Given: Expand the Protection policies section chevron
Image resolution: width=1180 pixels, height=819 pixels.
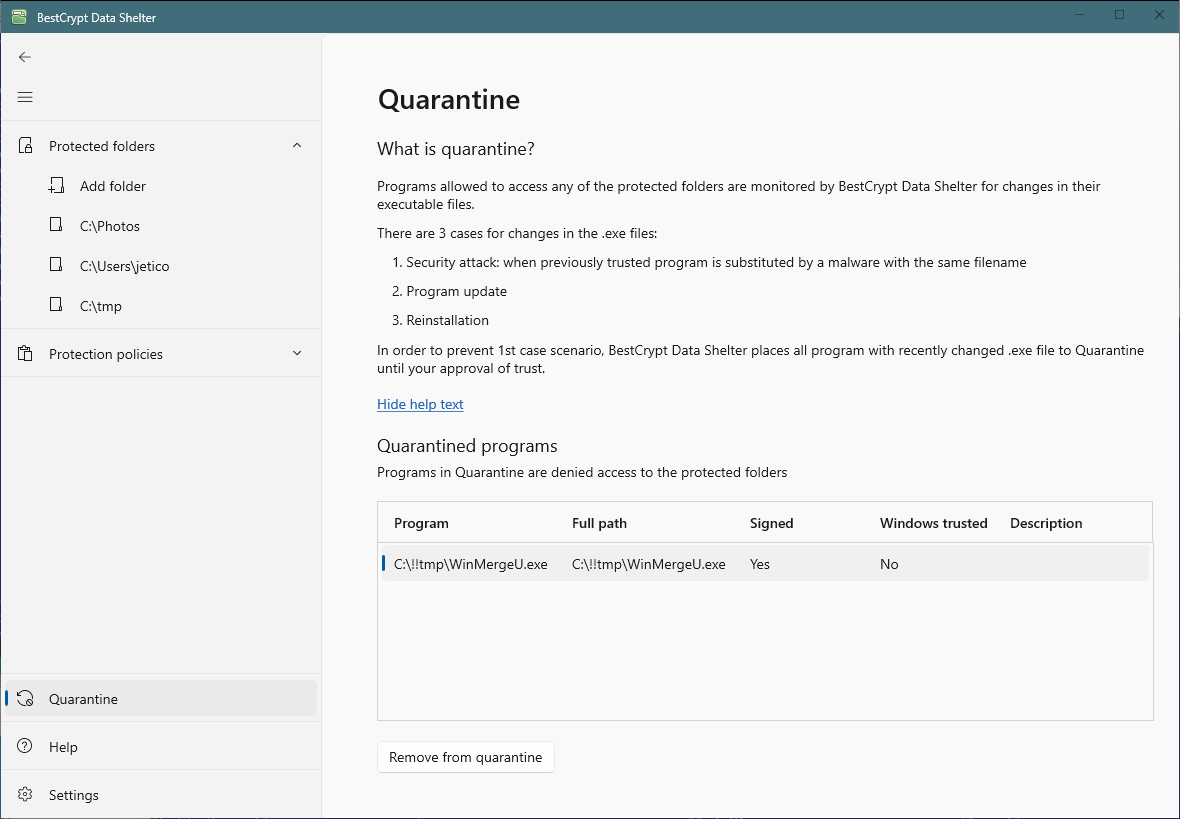Looking at the screenshot, I should [x=297, y=353].
